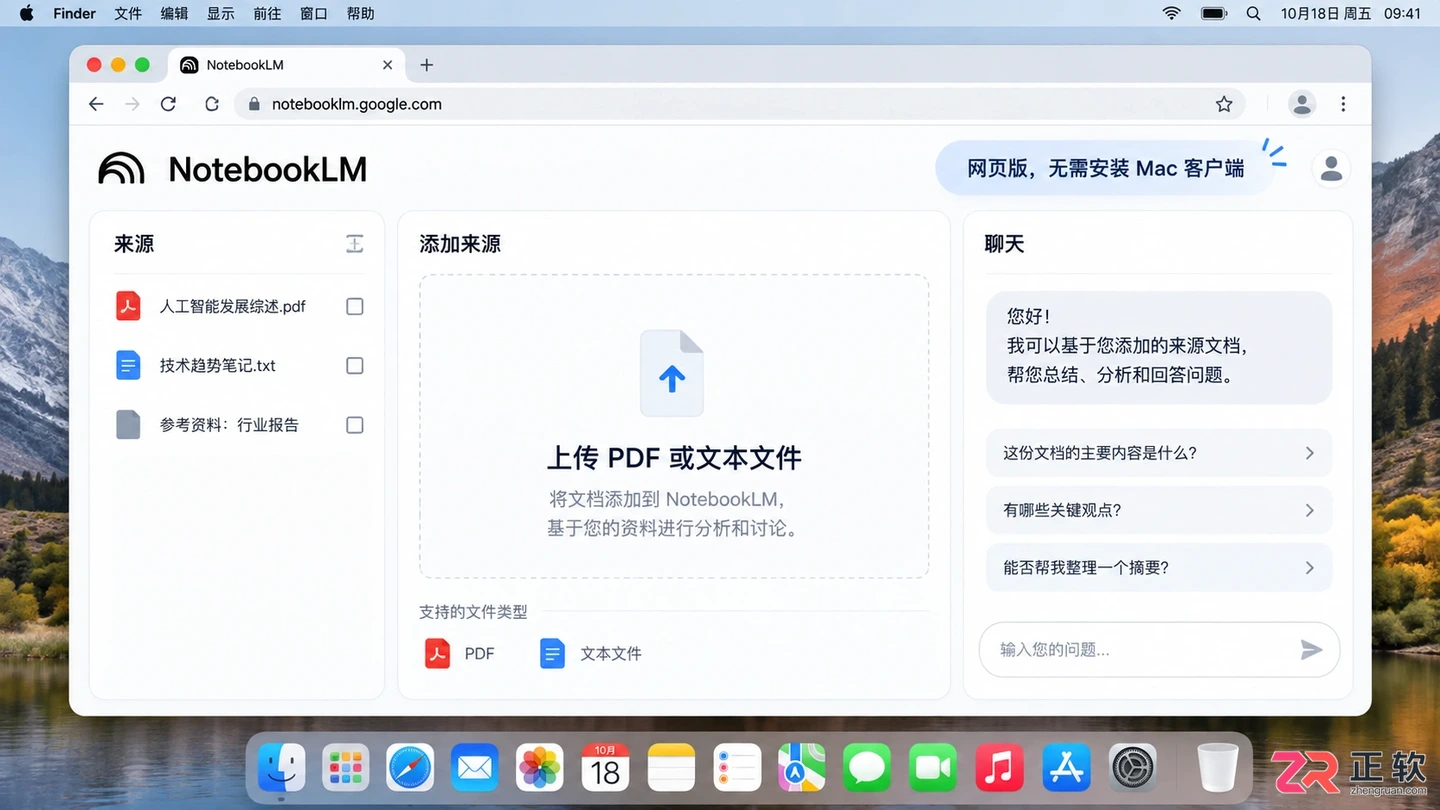Screen dimensions: 1440x810
Task: Open source 技术趋势笔记.txt
Action: pyautogui.click(x=218, y=366)
